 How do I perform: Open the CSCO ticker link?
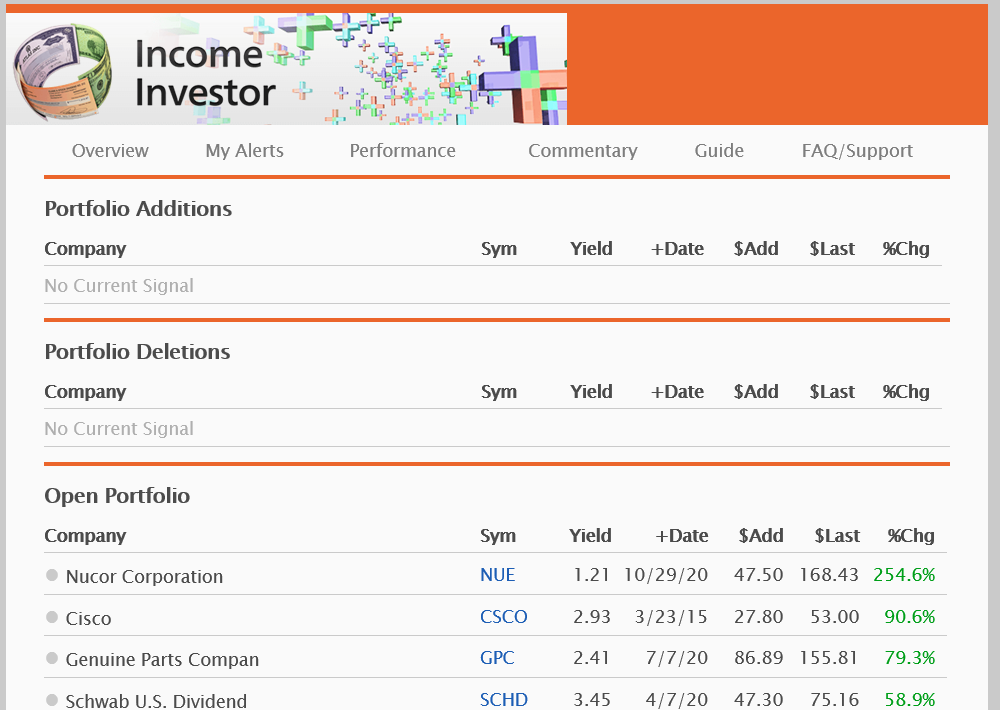504,617
